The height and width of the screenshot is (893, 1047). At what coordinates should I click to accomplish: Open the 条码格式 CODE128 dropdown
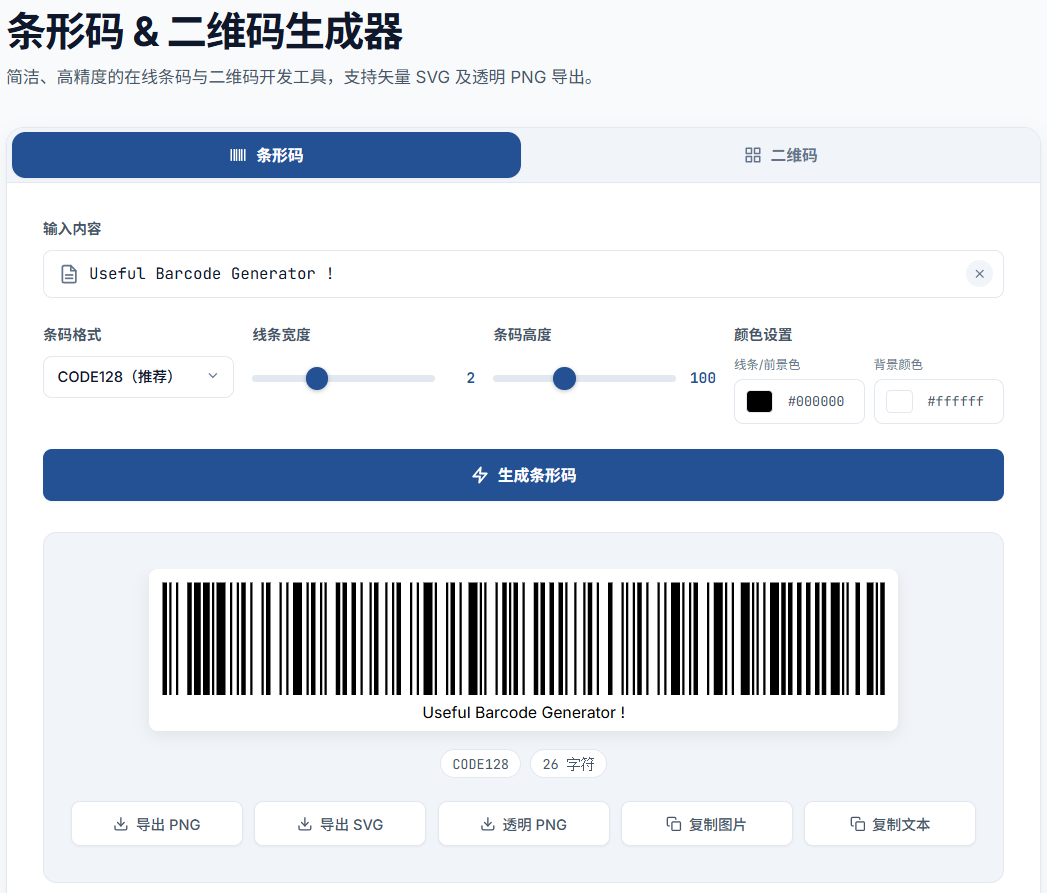pyautogui.click(x=138, y=377)
